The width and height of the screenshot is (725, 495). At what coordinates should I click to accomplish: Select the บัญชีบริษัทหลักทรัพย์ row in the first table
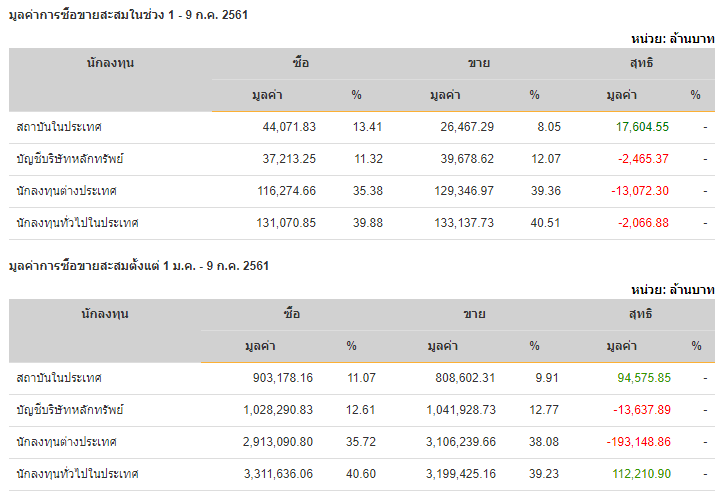(362, 159)
